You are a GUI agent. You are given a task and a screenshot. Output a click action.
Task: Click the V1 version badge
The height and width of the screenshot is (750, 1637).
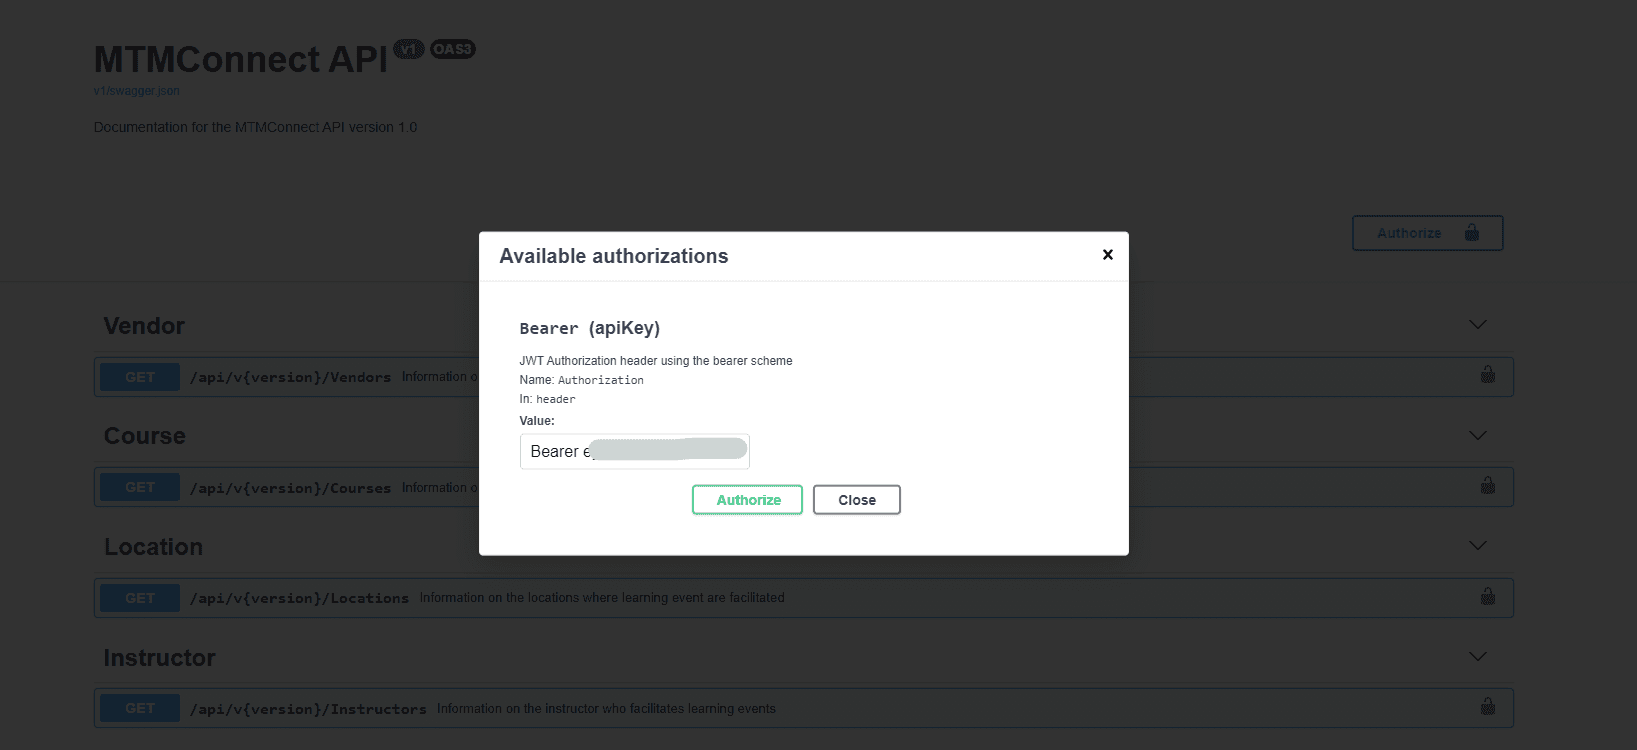[408, 49]
